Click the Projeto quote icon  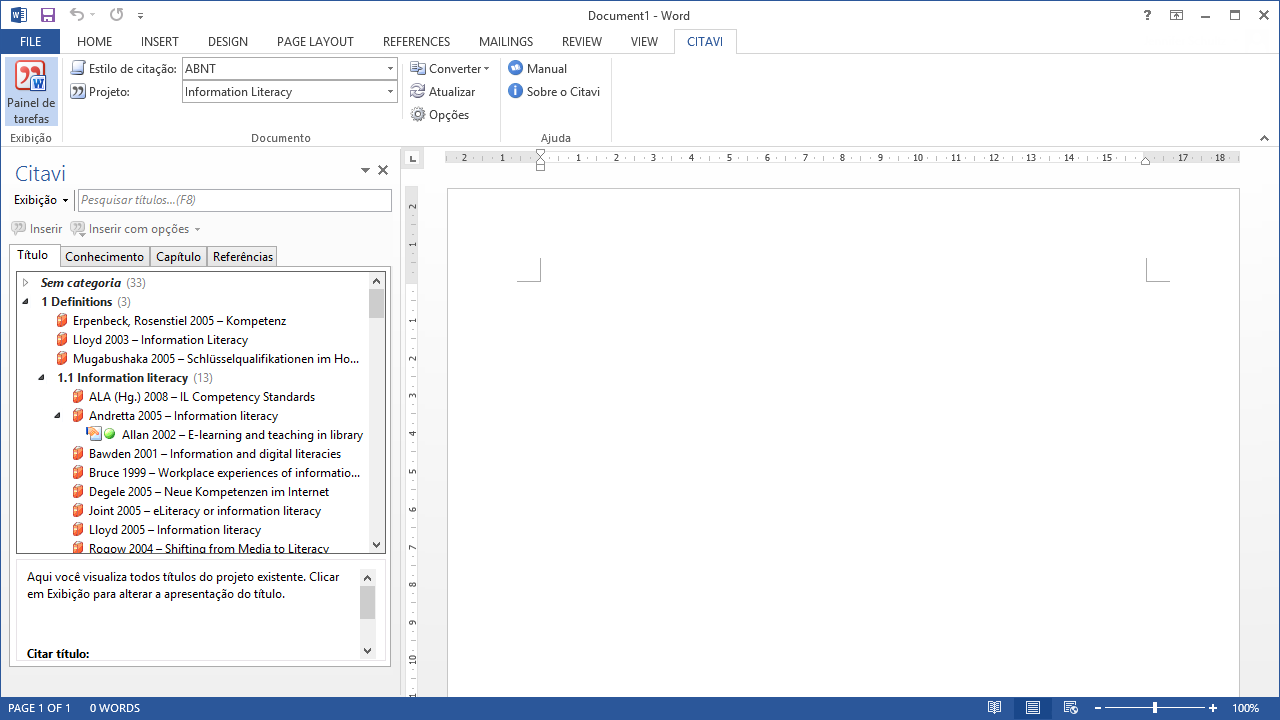coord(78,91)
